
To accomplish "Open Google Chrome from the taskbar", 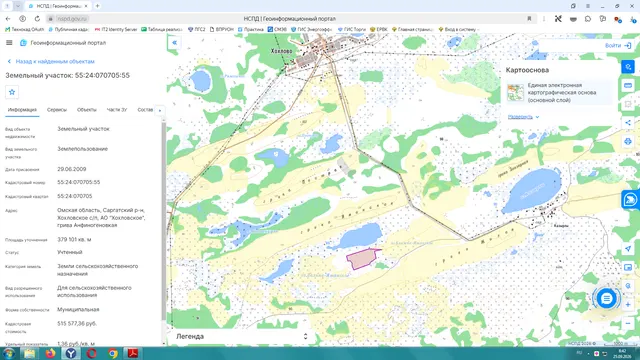I will [x=113, y=353].
